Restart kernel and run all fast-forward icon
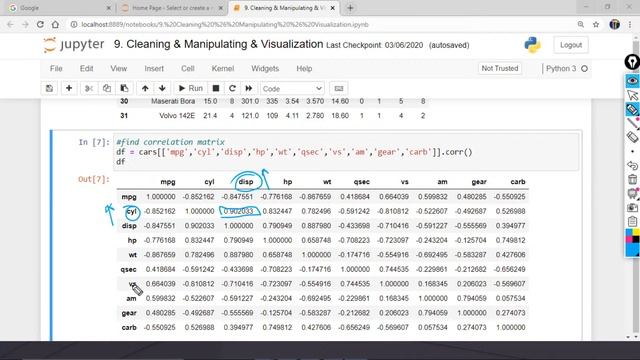This screenshot has width=640, height=360. click(x=249, y=89)
